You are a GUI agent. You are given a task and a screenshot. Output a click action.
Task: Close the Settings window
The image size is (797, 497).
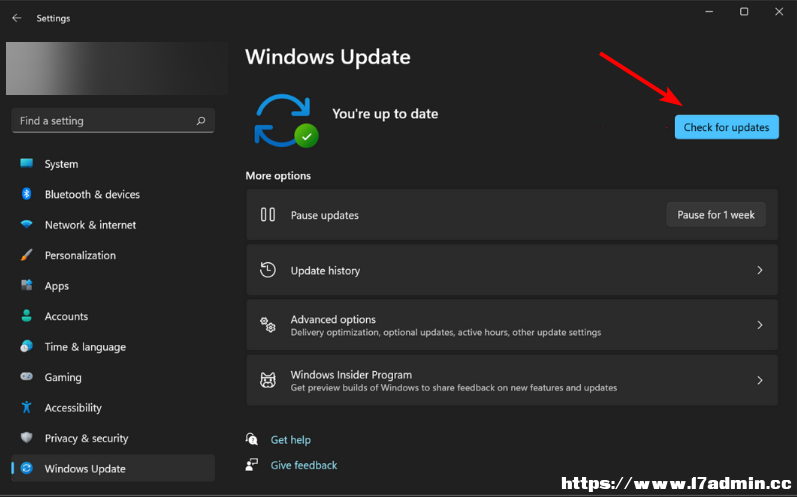point(779,11)
